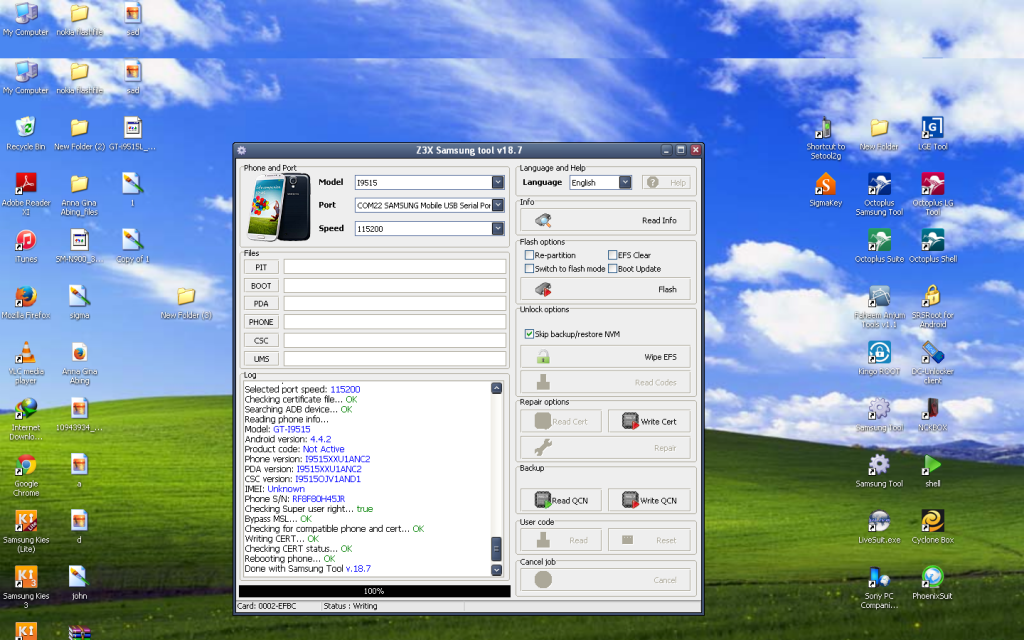Select the SRSRoot for Android icon
Viewport: 1024px width, 640px height.
[933, 306]
